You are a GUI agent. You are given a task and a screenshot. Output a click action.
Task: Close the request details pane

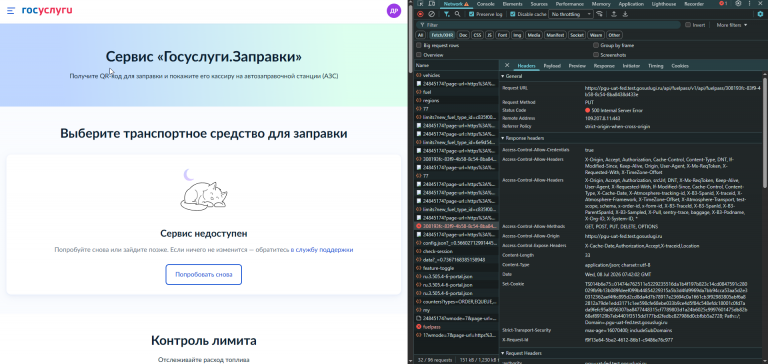click(x=507, y=65)
